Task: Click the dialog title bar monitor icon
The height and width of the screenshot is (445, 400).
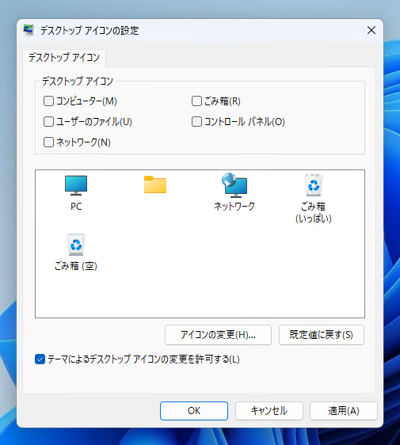Action: [29, 30]
